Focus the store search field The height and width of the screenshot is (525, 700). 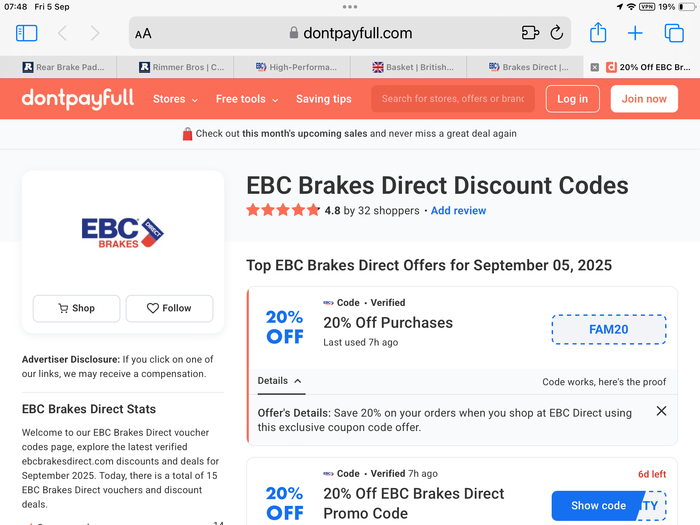click(x=453, y=99)
